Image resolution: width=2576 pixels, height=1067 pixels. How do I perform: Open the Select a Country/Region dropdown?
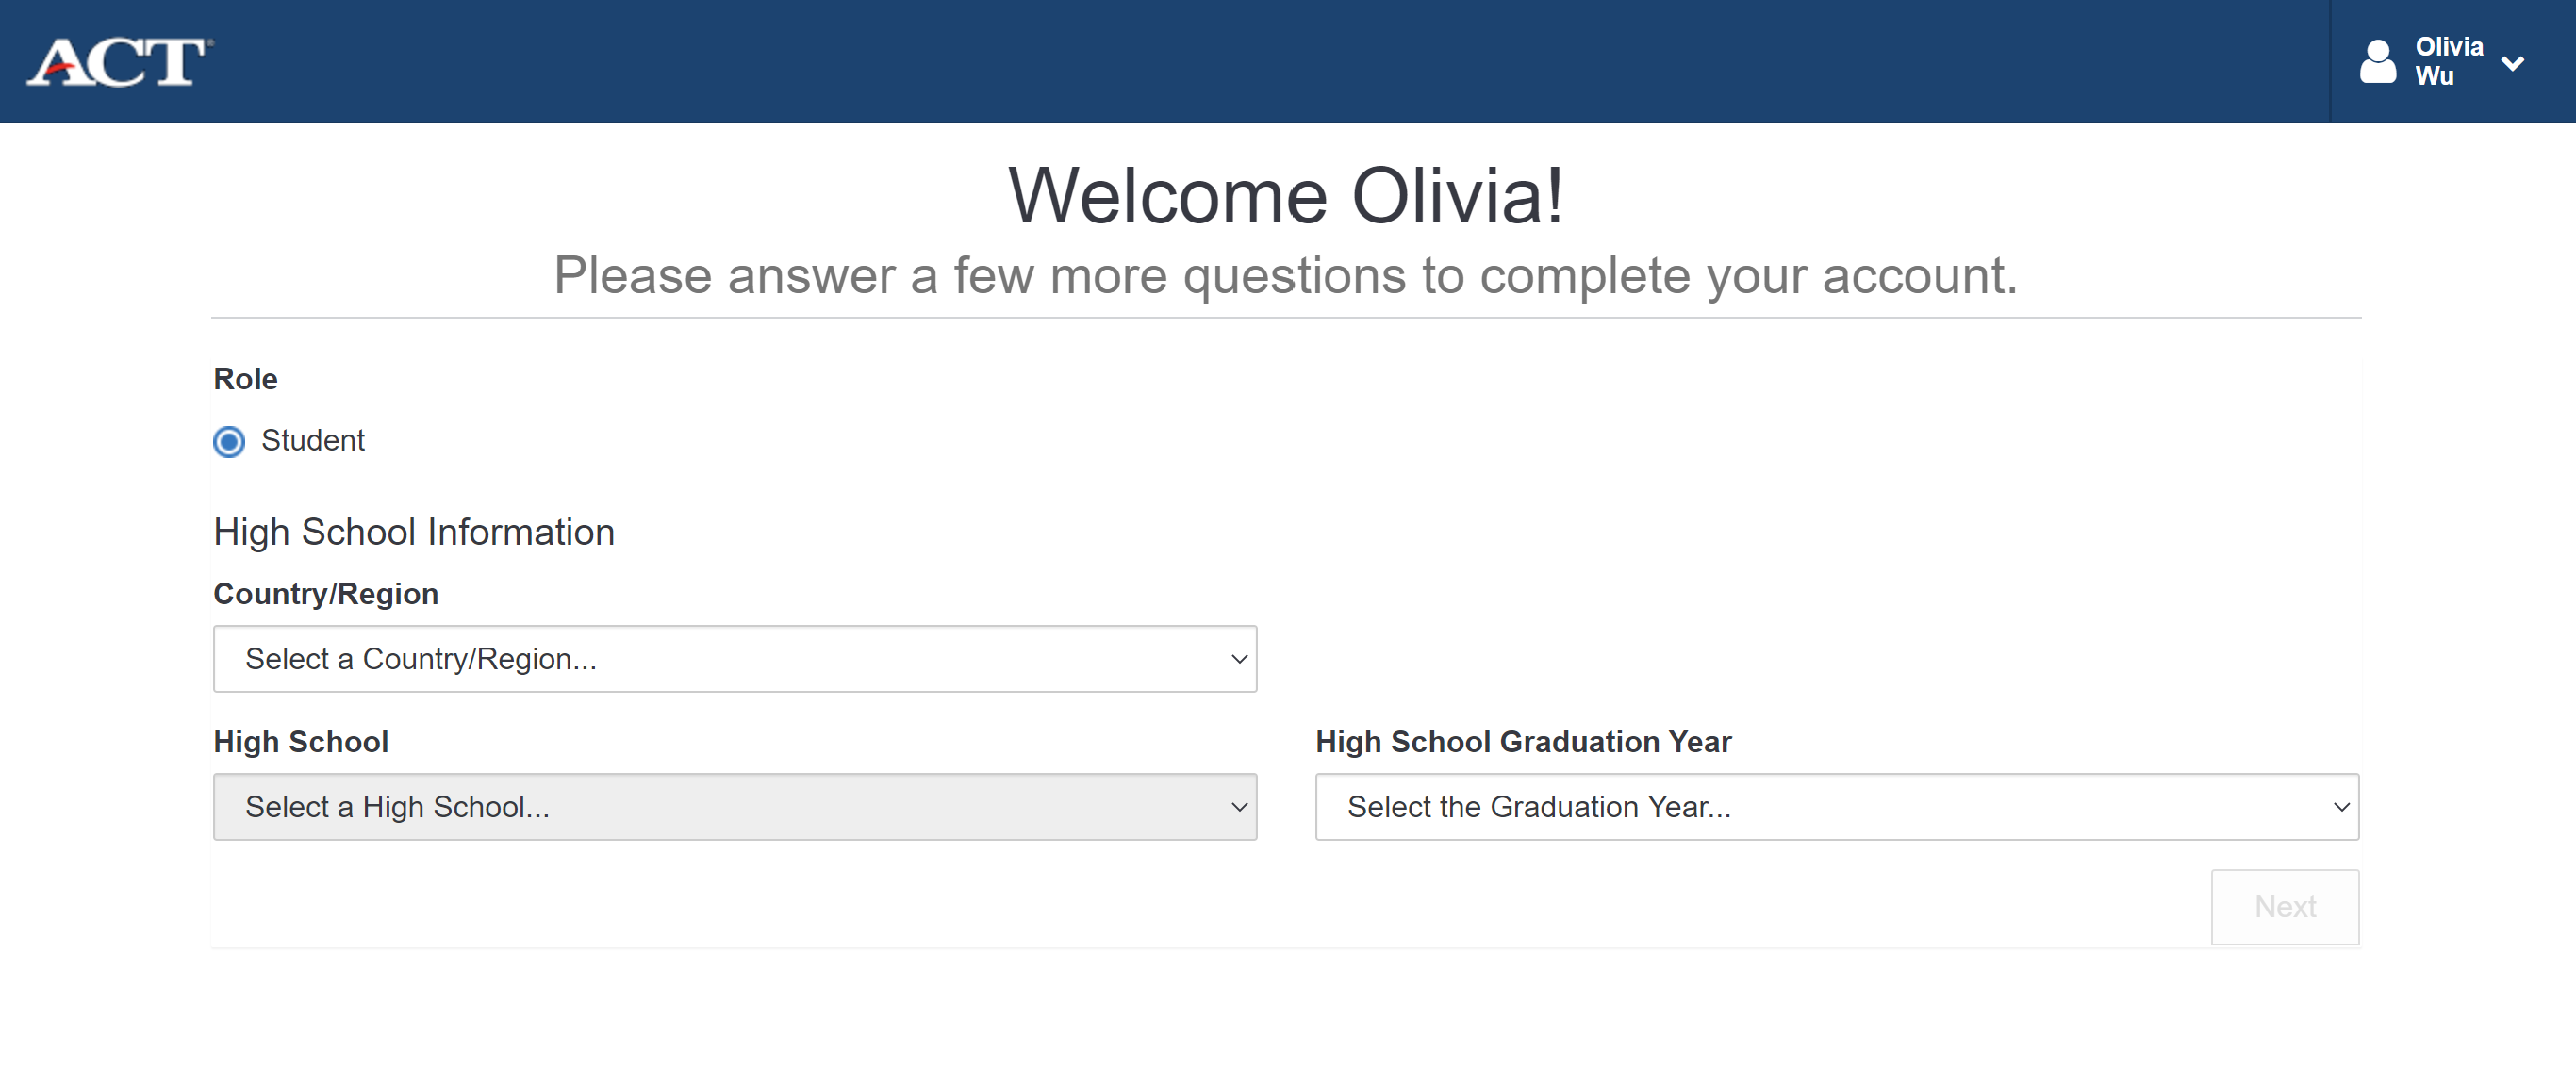click(x=734, y=659)
